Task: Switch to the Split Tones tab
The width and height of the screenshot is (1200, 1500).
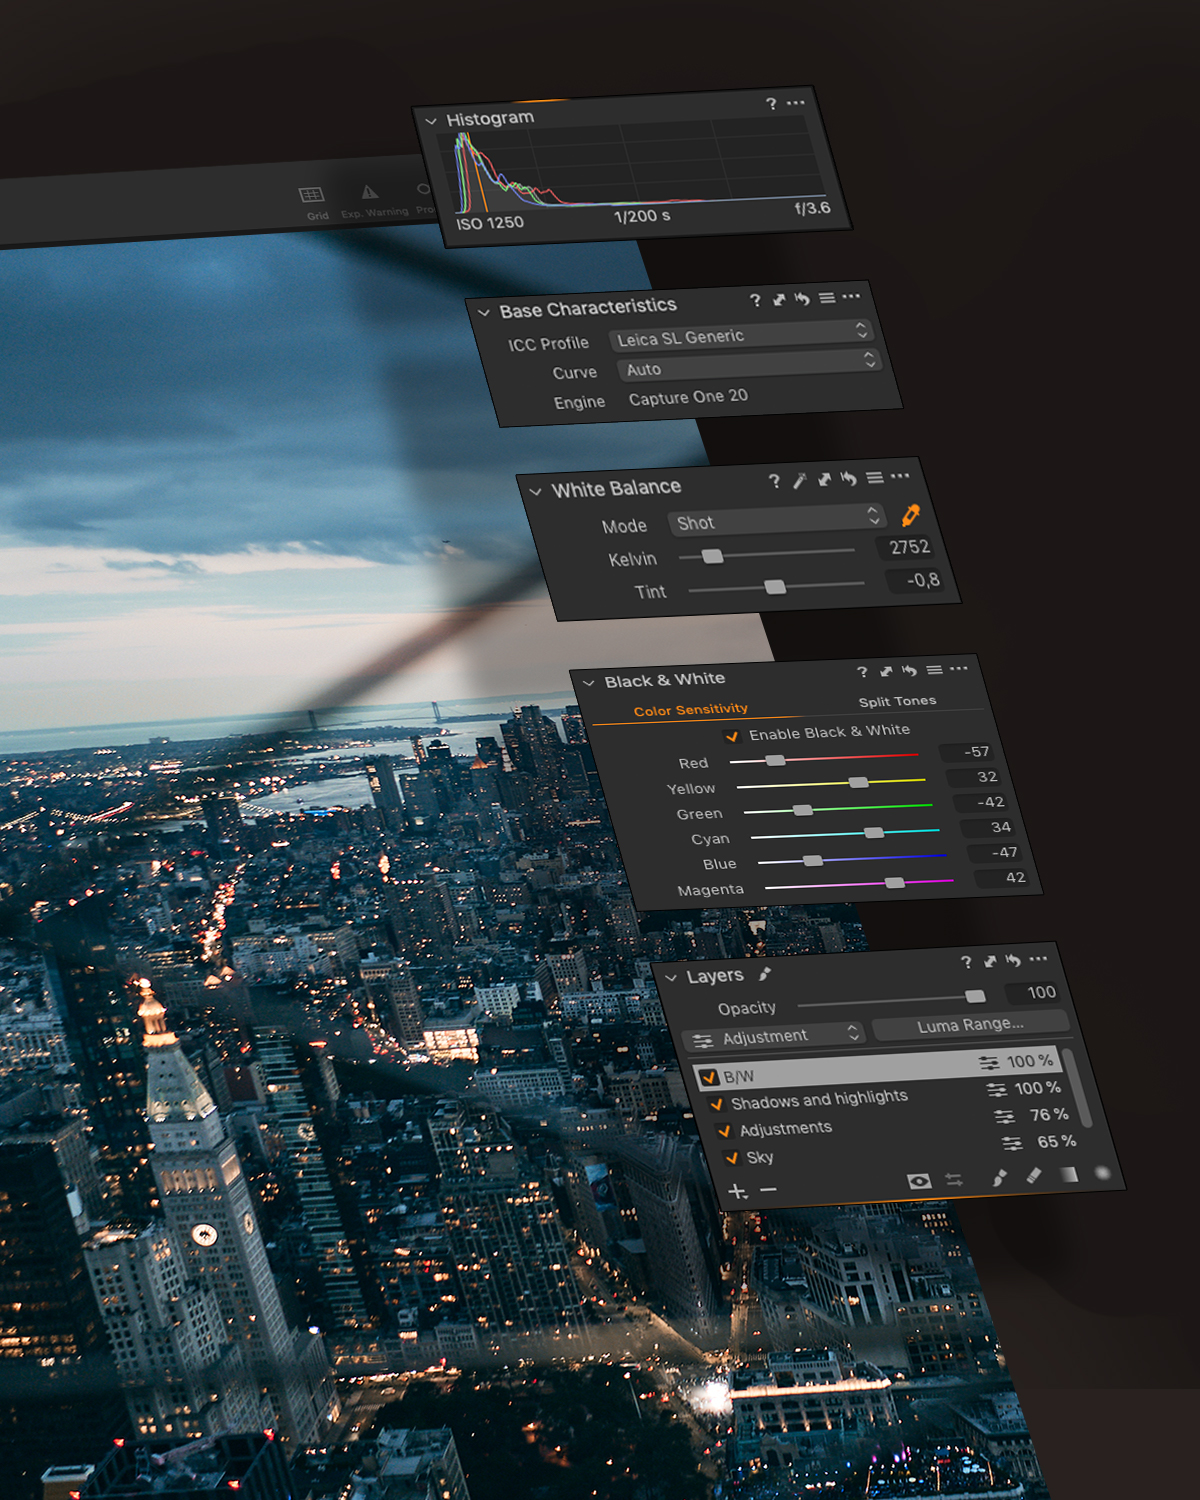Action: [x=898, y=701]
